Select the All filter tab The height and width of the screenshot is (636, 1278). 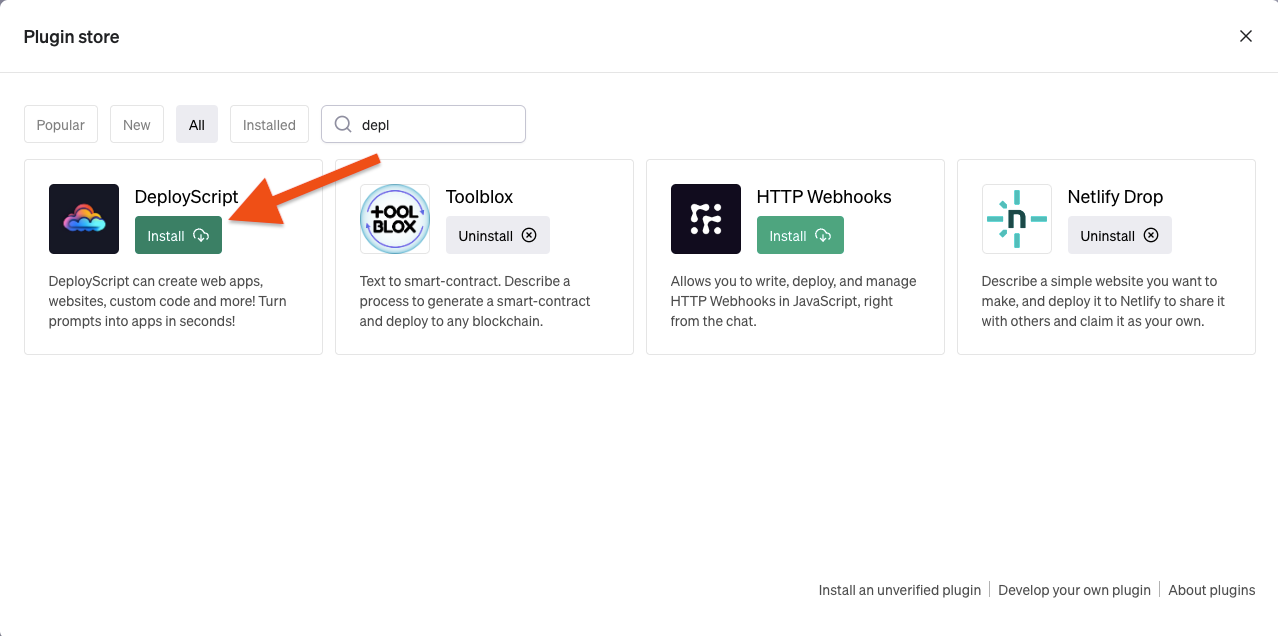click(197, 125)
